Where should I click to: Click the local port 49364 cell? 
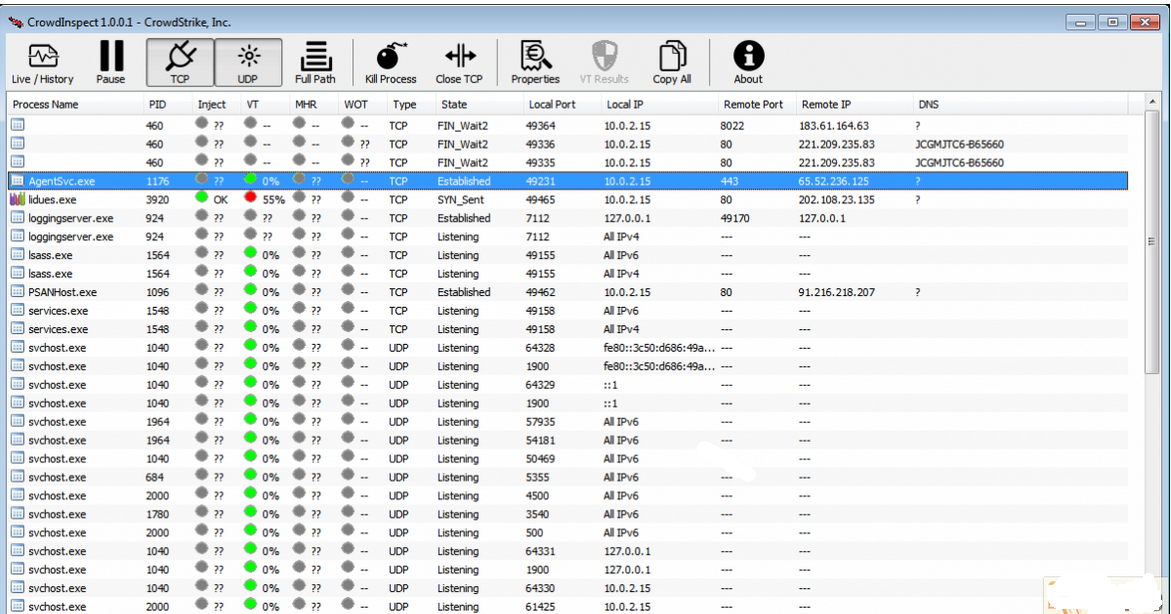[541, 125]
